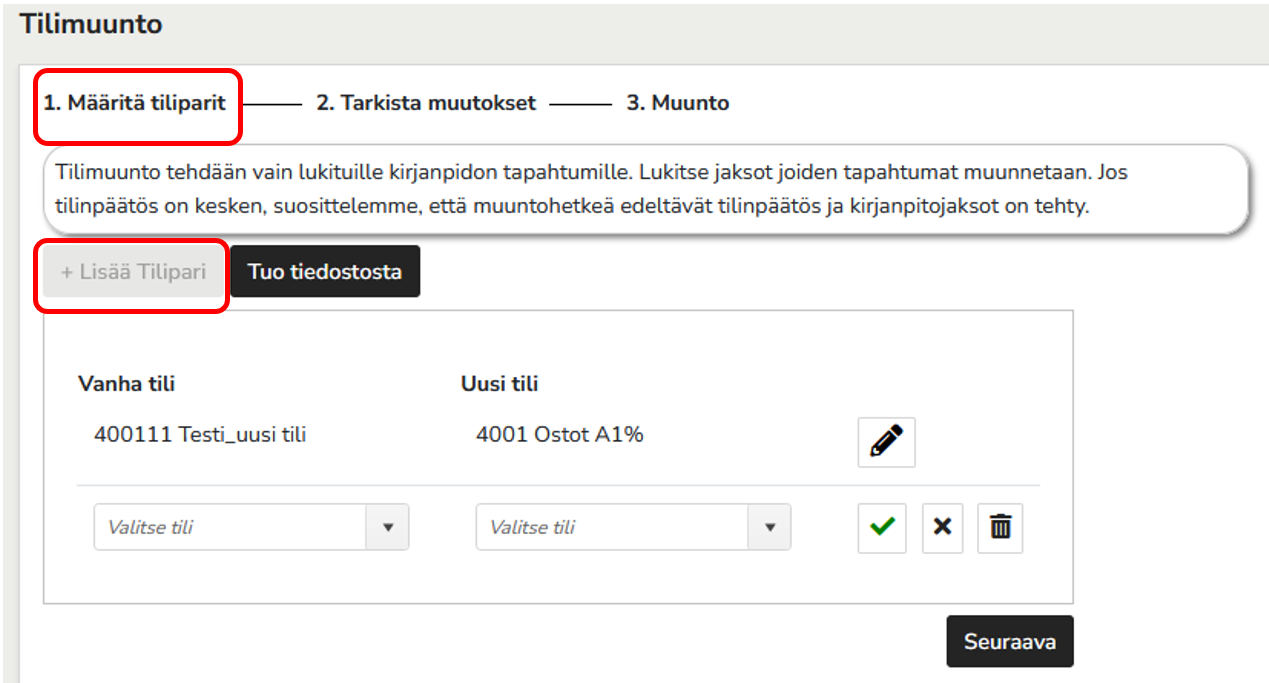1269x683 pixels.
Task: Select the 4001 Ostot A1% entry
Action: pos(559,435)
